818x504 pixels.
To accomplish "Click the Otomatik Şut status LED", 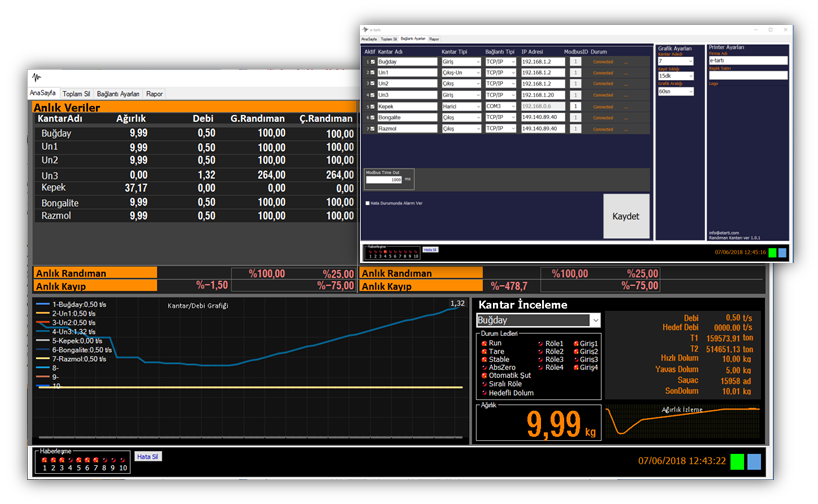I will pyautogui.click(x=484, y=376).
